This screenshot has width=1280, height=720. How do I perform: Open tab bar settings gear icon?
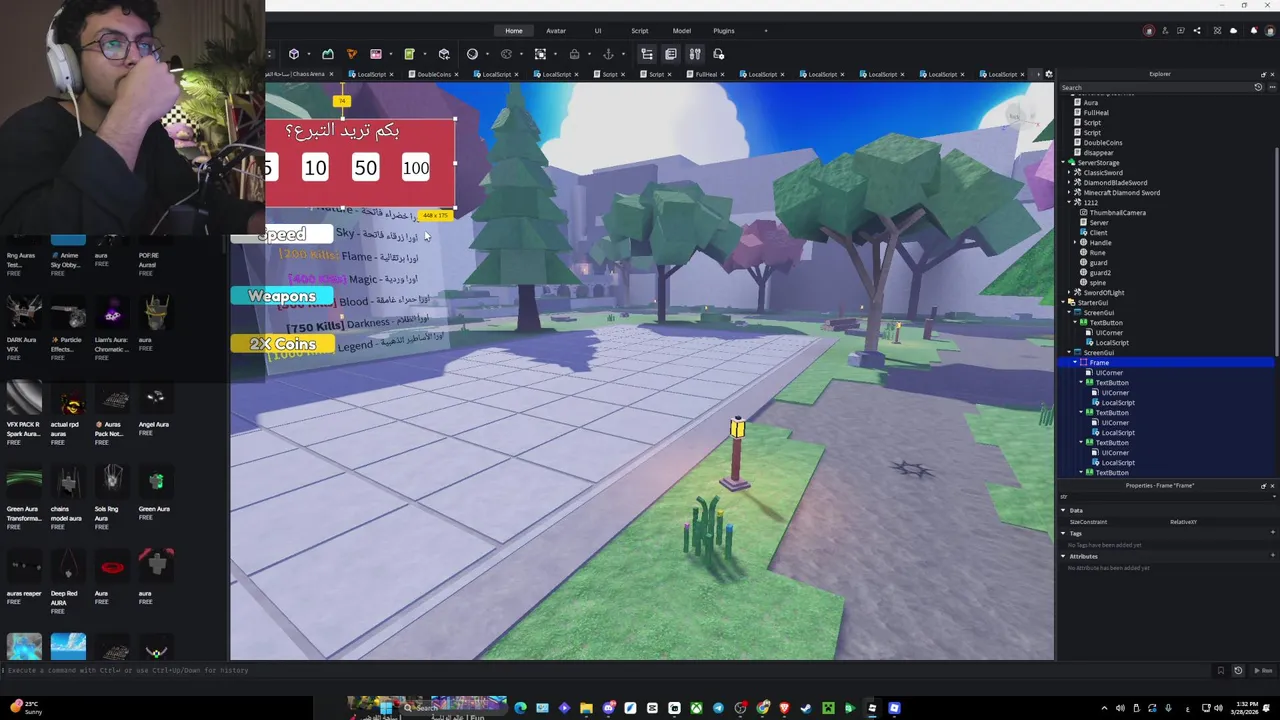[1048, 74]
